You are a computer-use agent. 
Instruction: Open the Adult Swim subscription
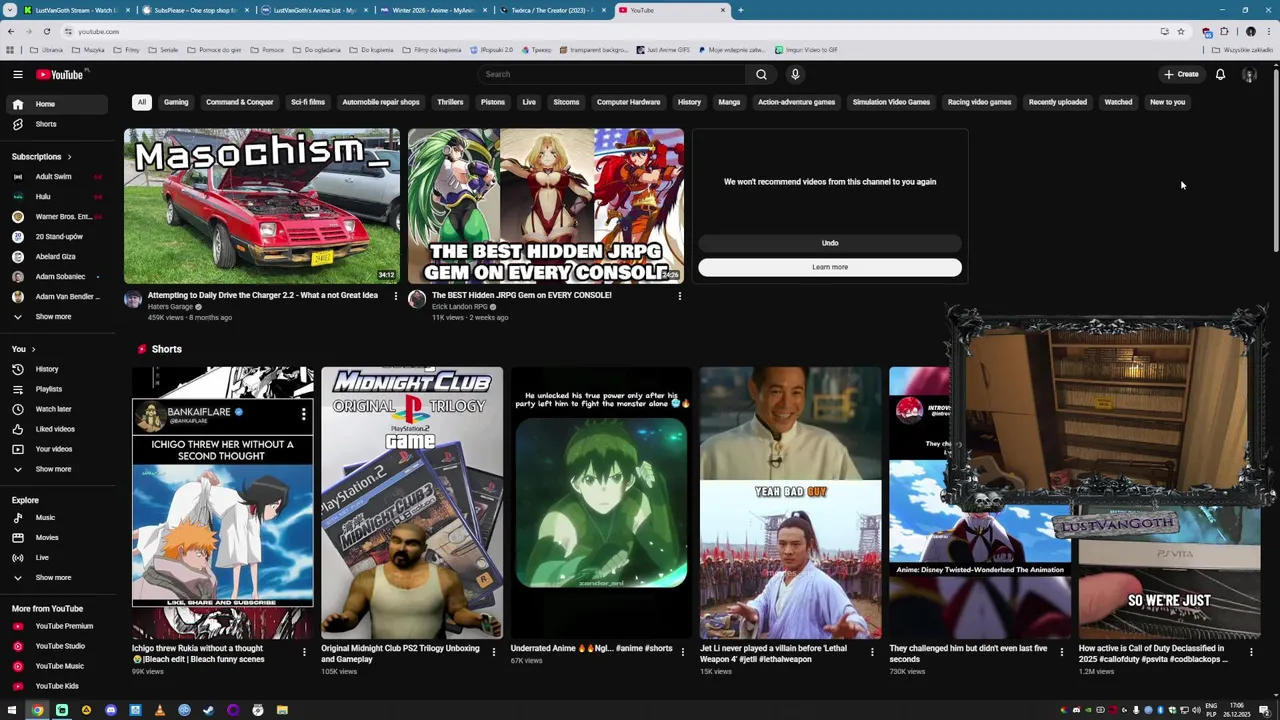62,176
